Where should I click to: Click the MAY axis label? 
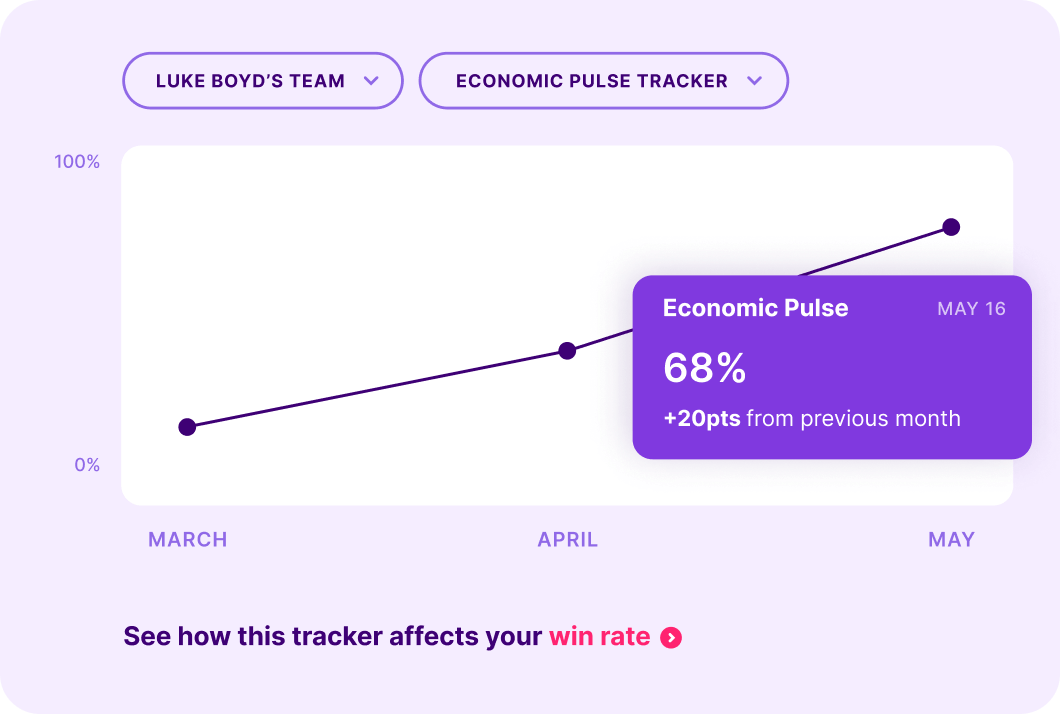point(951,540)
